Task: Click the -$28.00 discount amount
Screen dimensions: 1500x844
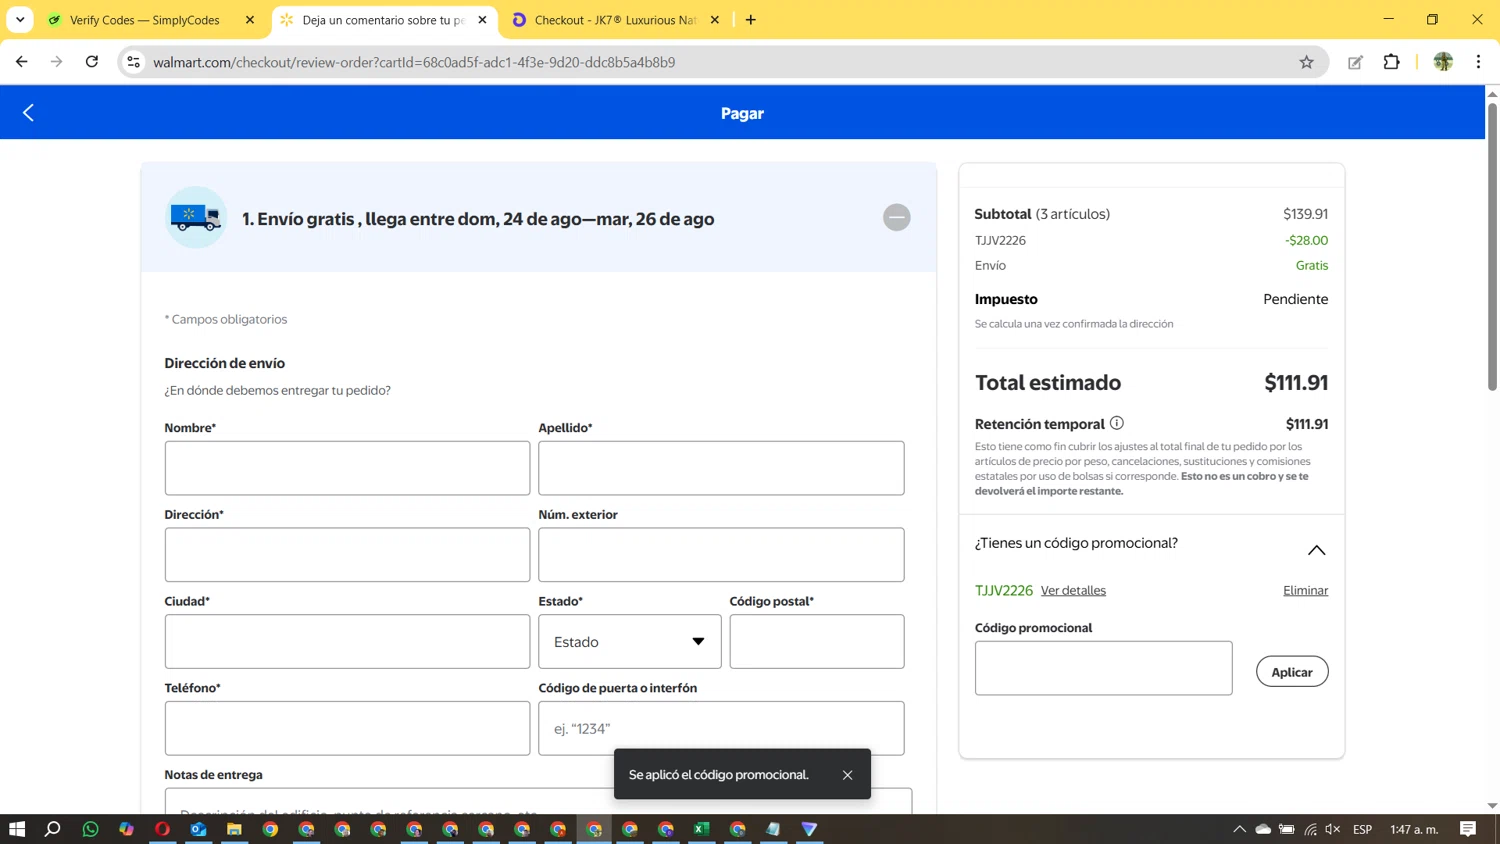Action: (x=1306, y=240)
